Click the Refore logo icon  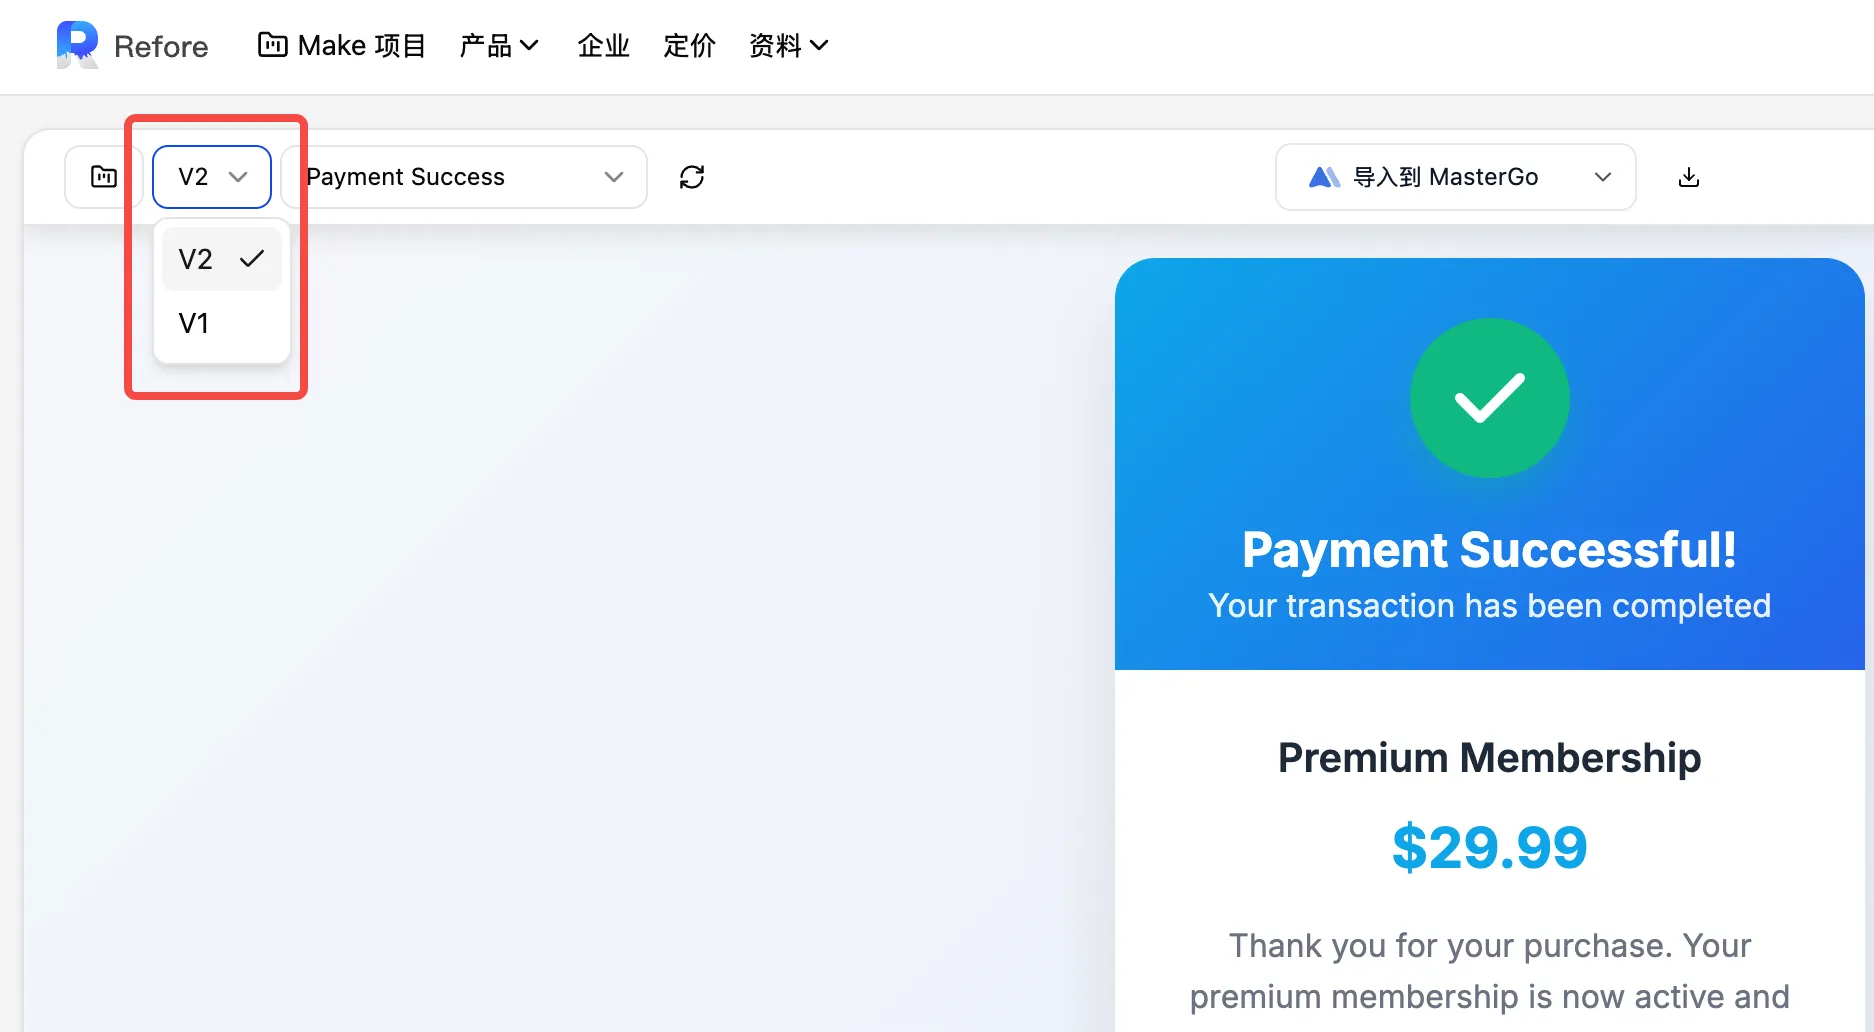pyautogui.click(x=77, y=45)
